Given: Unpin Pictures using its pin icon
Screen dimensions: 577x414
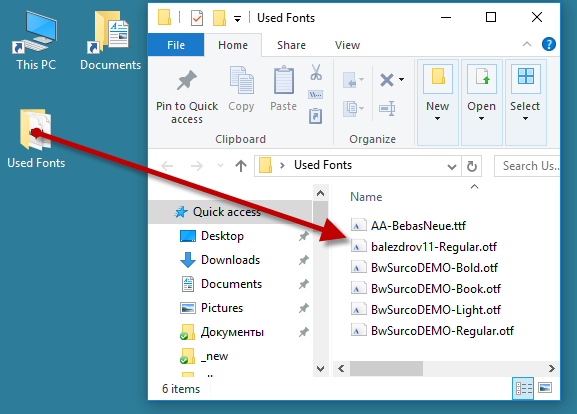Looking at the screenshot, I should (304, 308).
